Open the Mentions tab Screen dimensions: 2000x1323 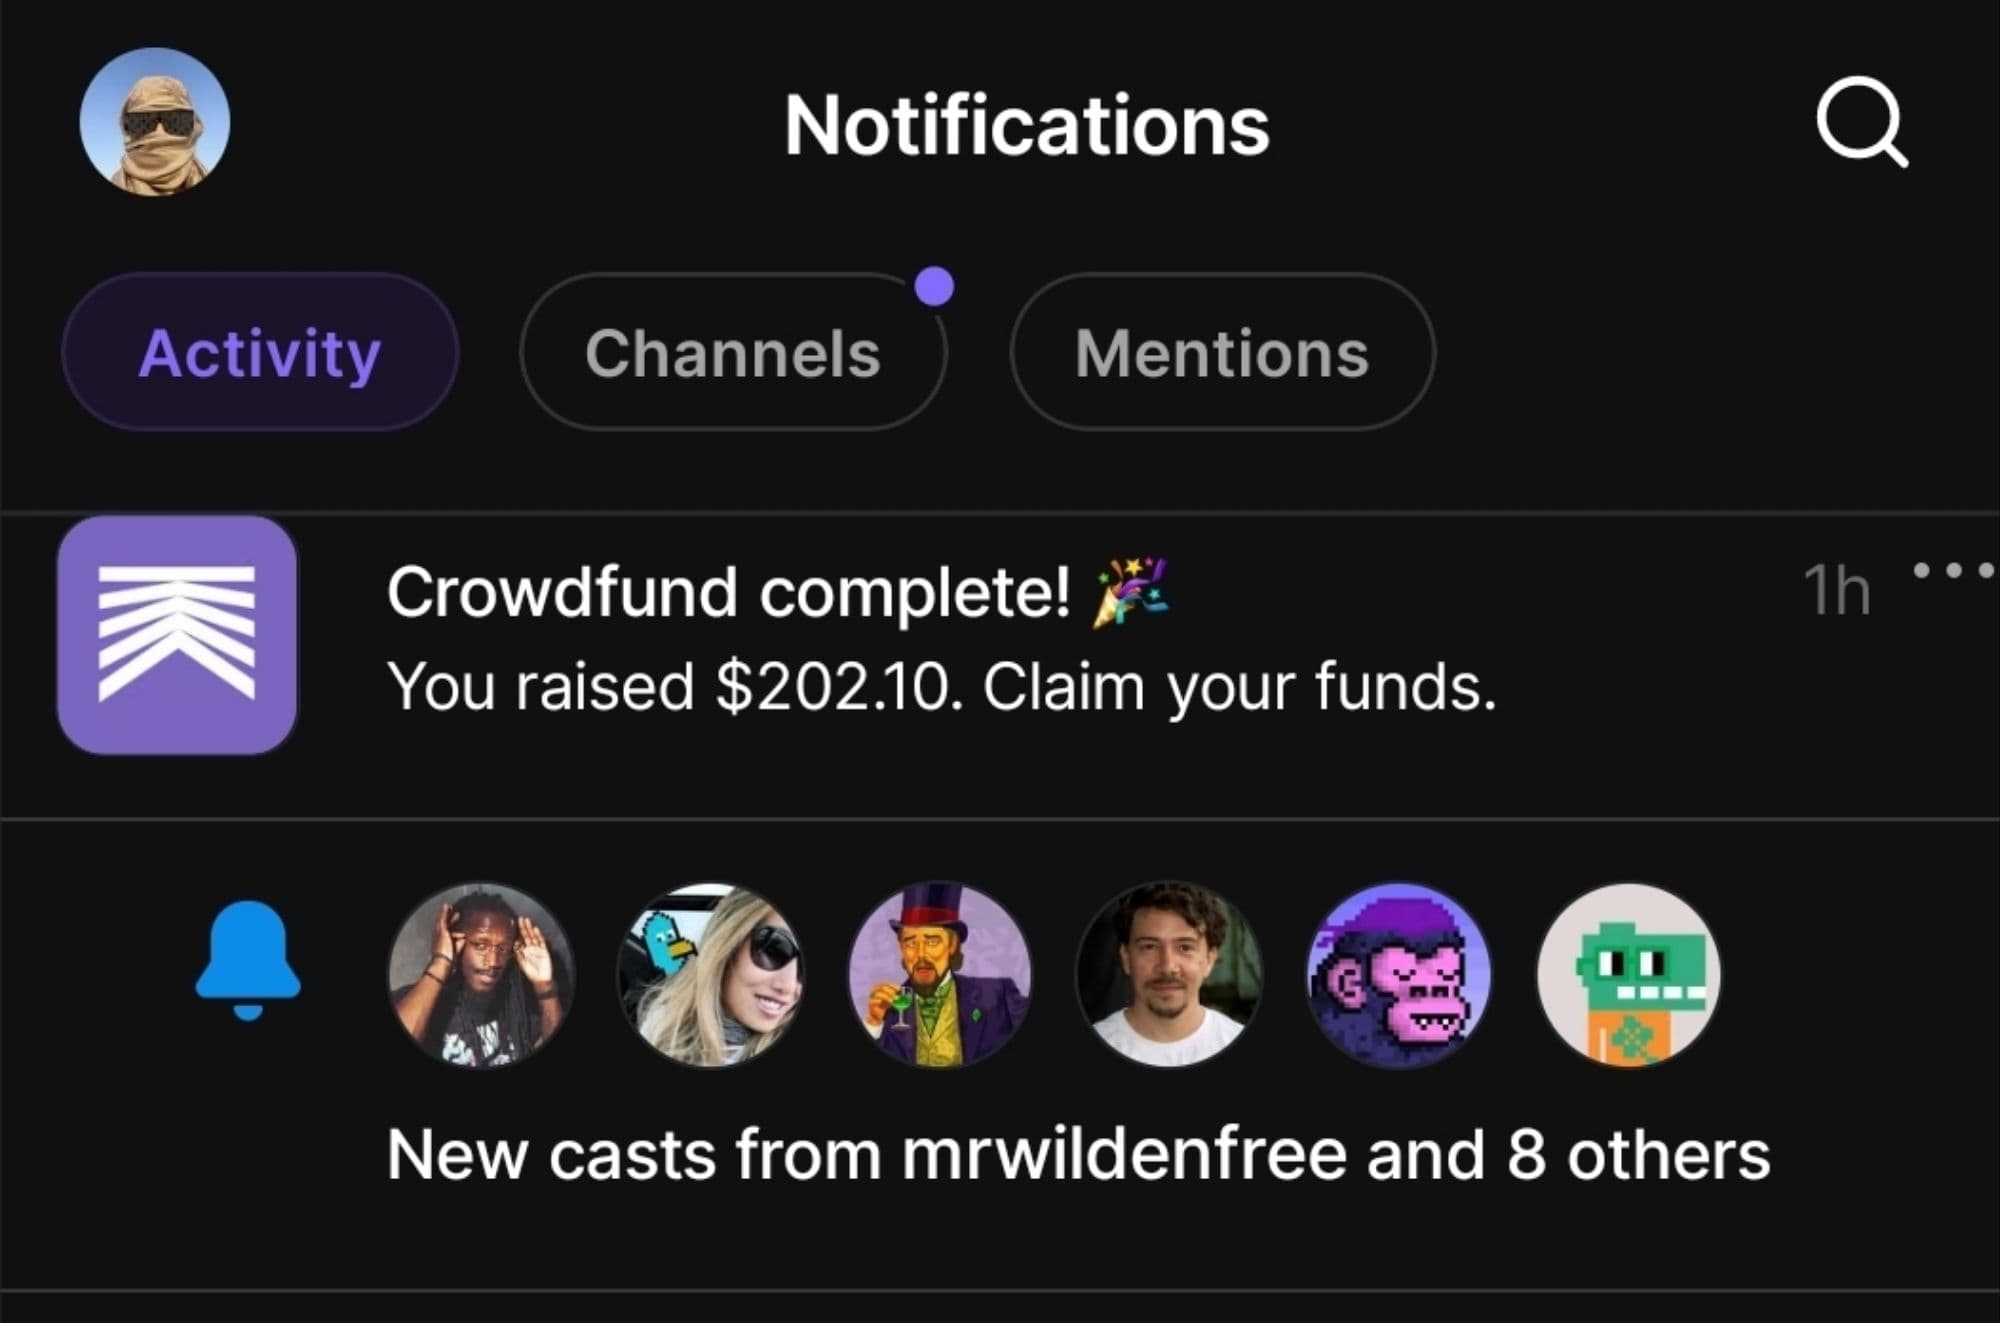1222,353
